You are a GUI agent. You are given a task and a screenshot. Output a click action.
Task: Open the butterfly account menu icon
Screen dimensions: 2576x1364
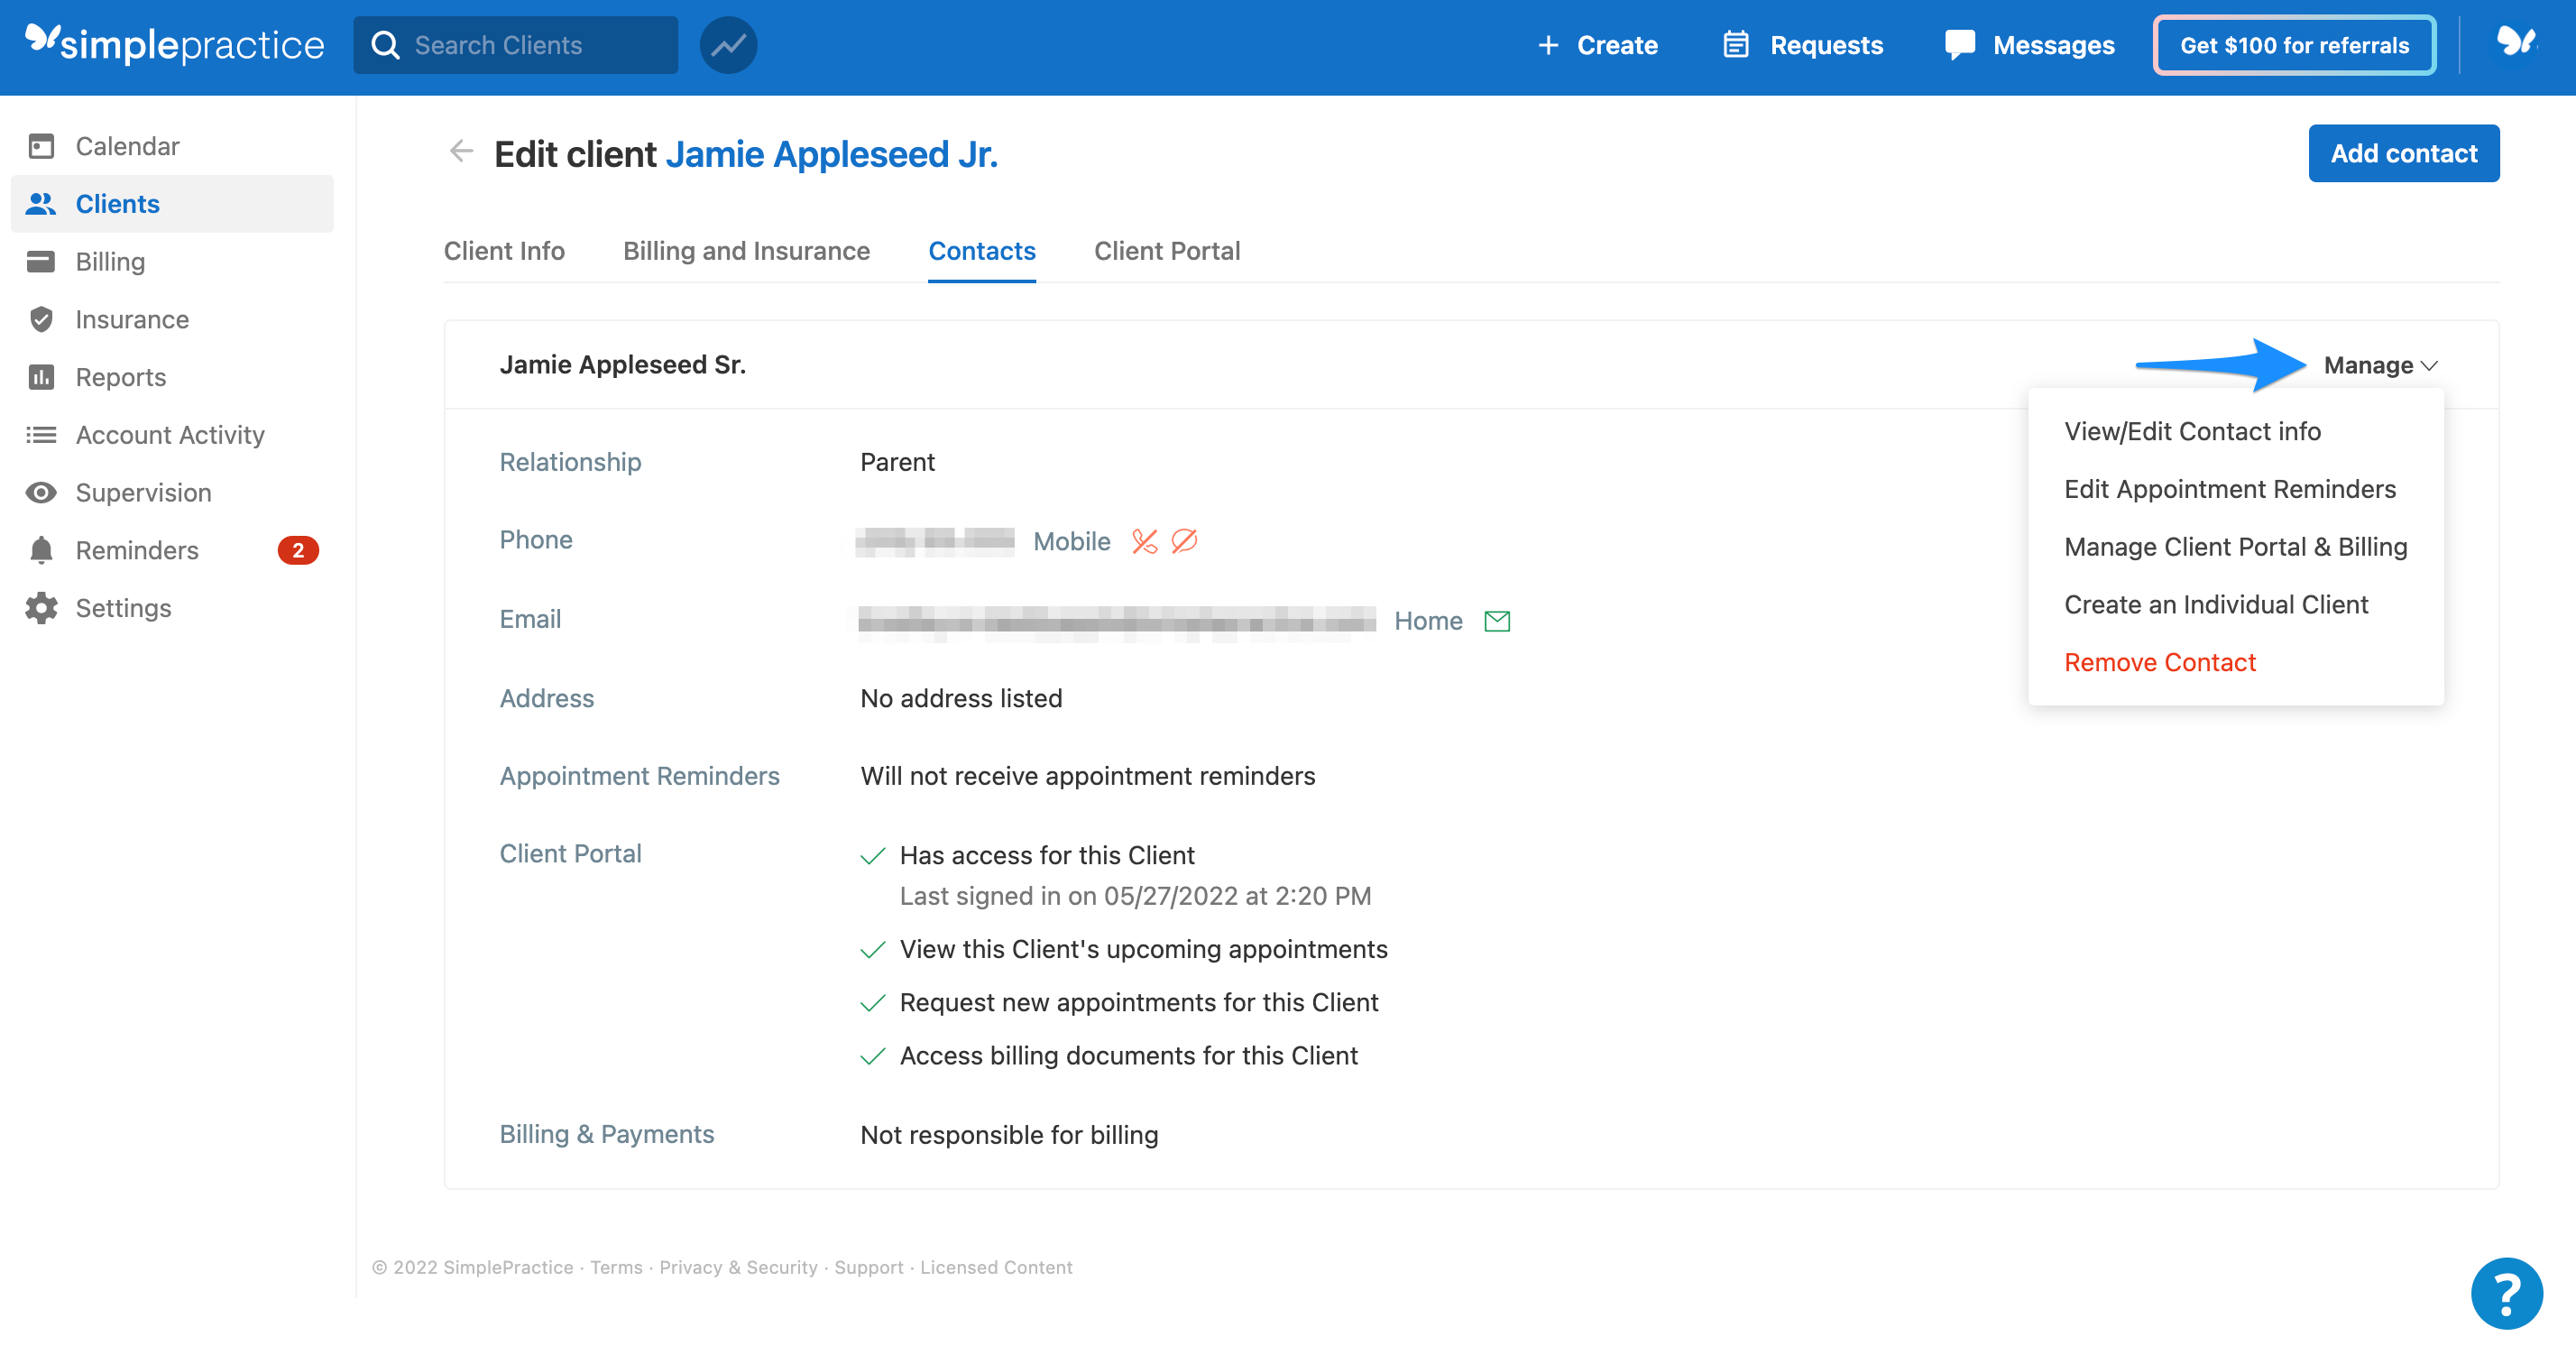[x=2516, y=42]
